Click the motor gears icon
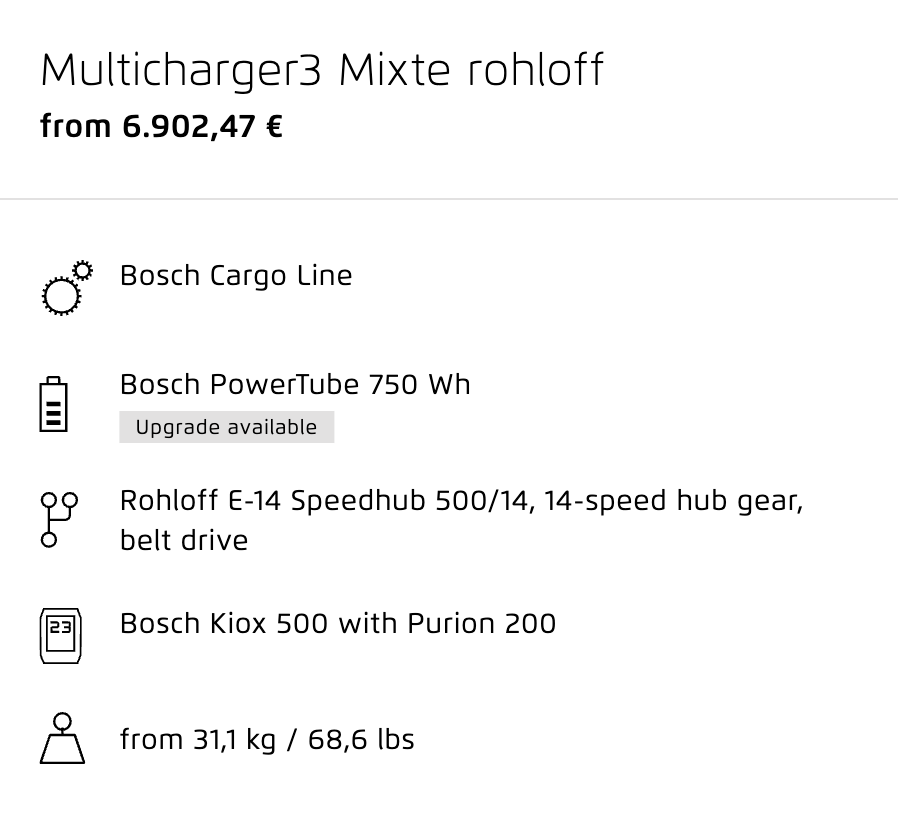Viewport: 898px width, 828px height. (67, 288)
